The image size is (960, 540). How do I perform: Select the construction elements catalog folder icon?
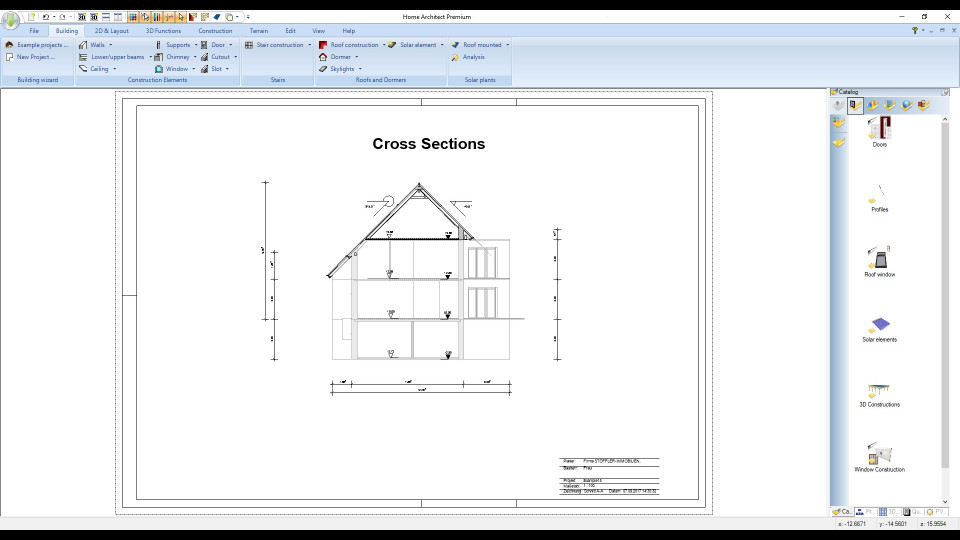tap(855, 105)
